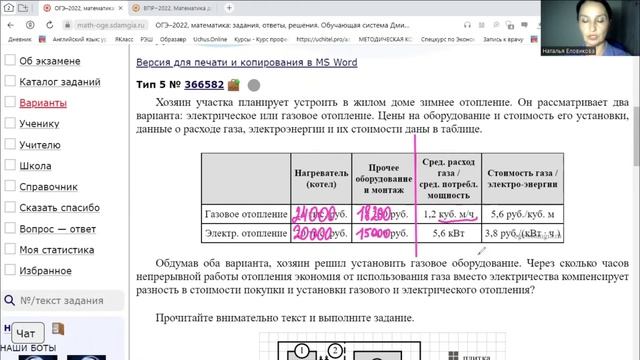Open the Учителю sidebar link
Viewport: 640px width, 360px height.
tap(40, 145)
